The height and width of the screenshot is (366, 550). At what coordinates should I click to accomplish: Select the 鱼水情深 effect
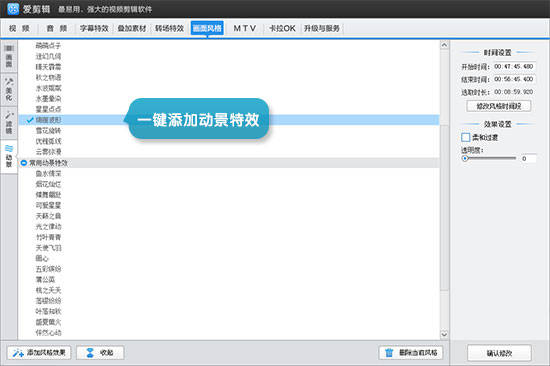(48, 173)
